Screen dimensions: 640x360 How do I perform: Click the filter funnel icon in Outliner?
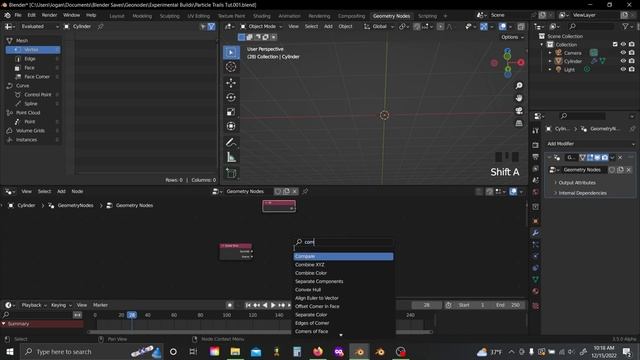point(625,26)
